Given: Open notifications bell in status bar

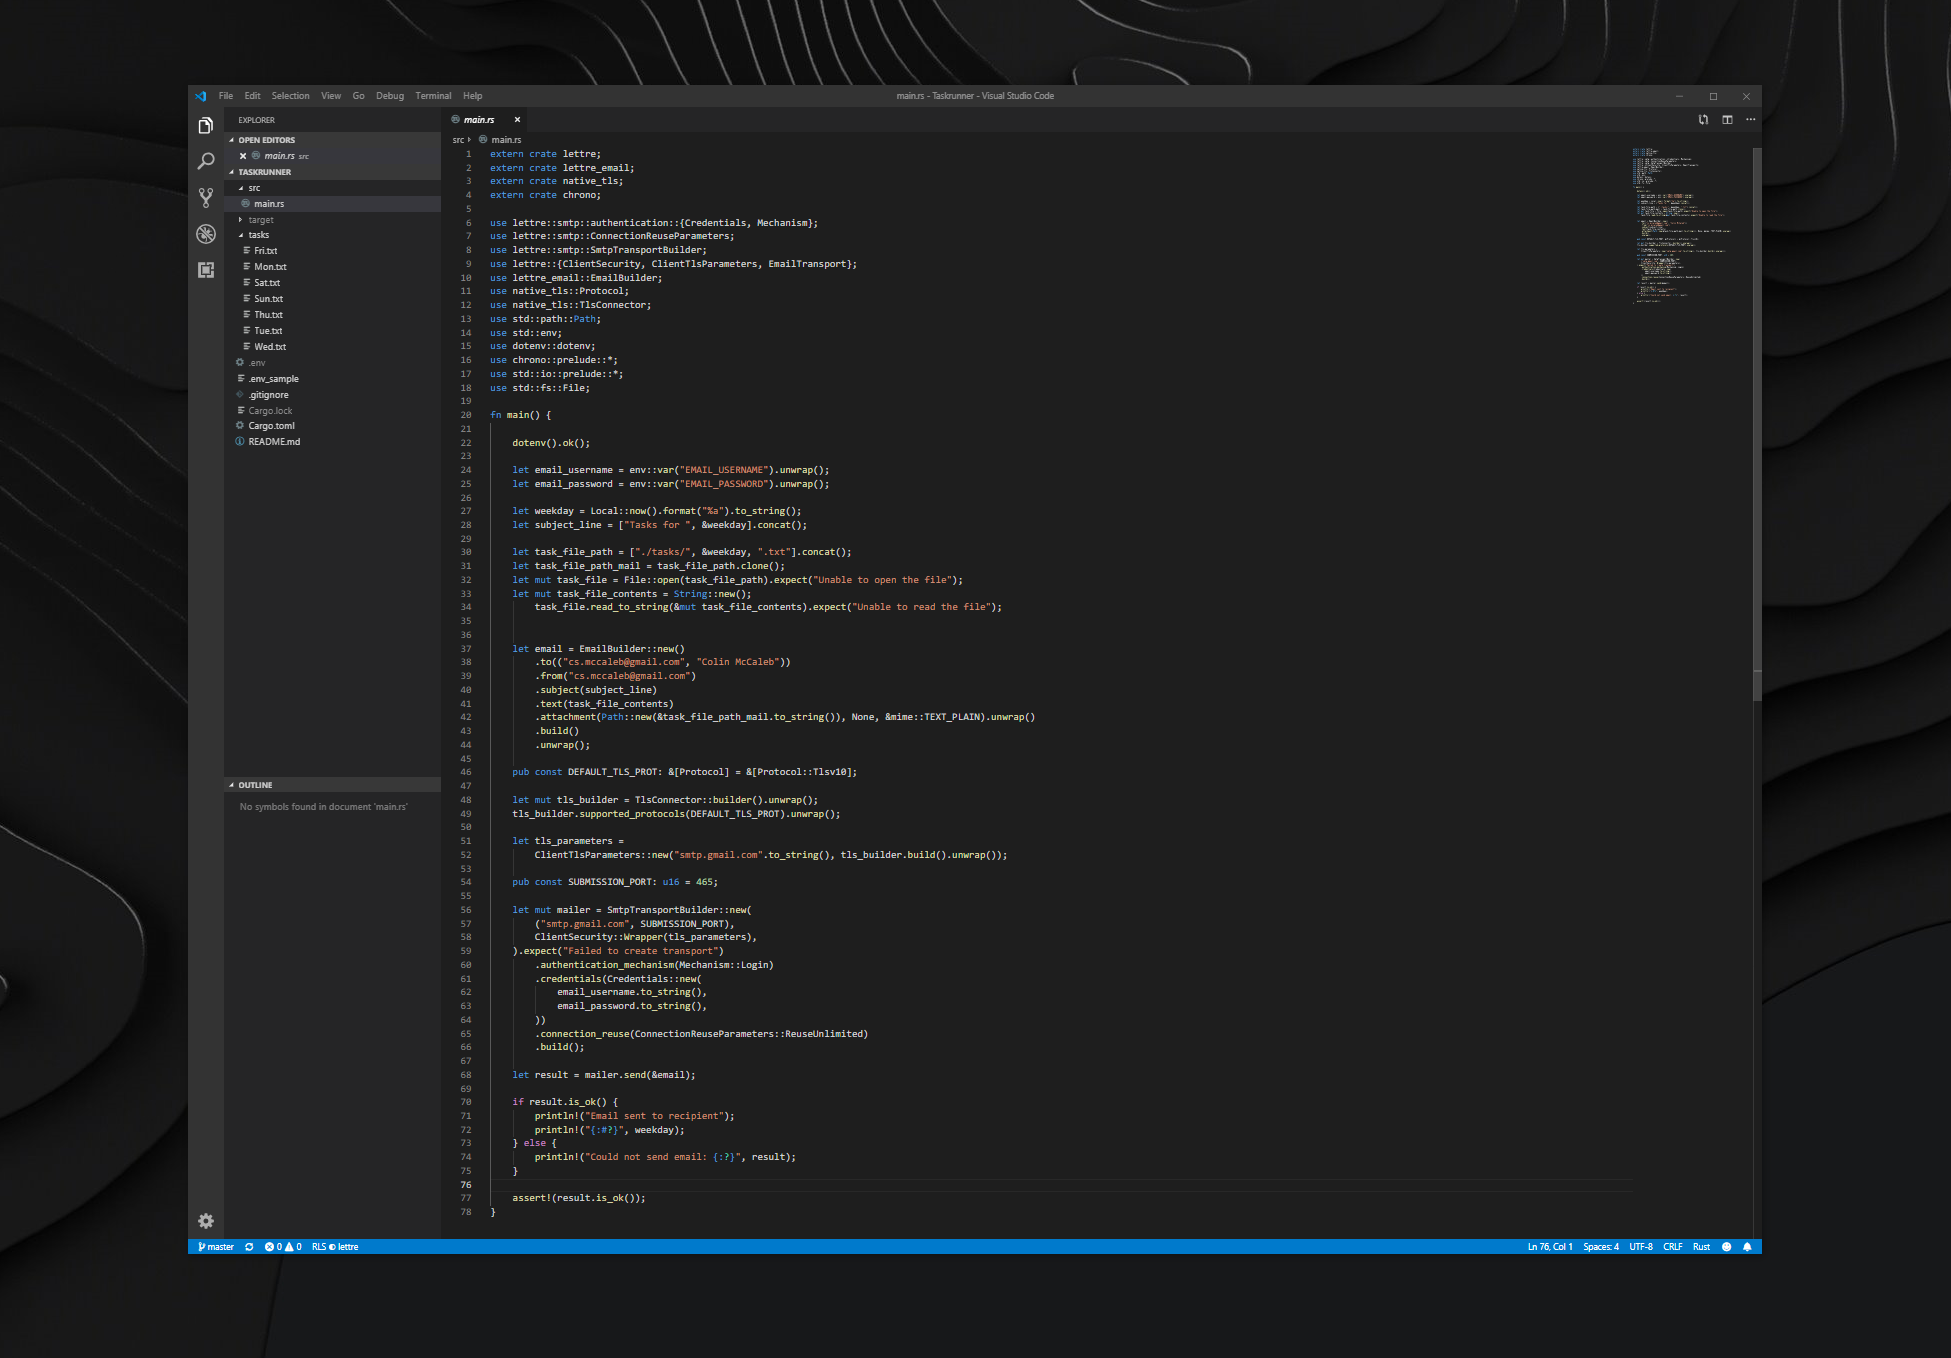Looking at the screenshot, I should click(1747, 1247).
